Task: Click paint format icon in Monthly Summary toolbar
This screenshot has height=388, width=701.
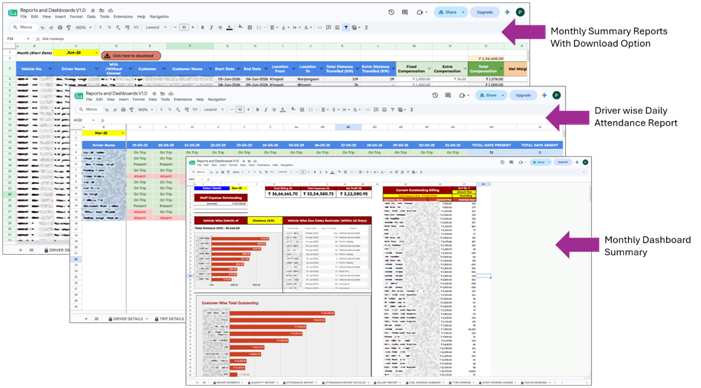Action: click(69, 27)
